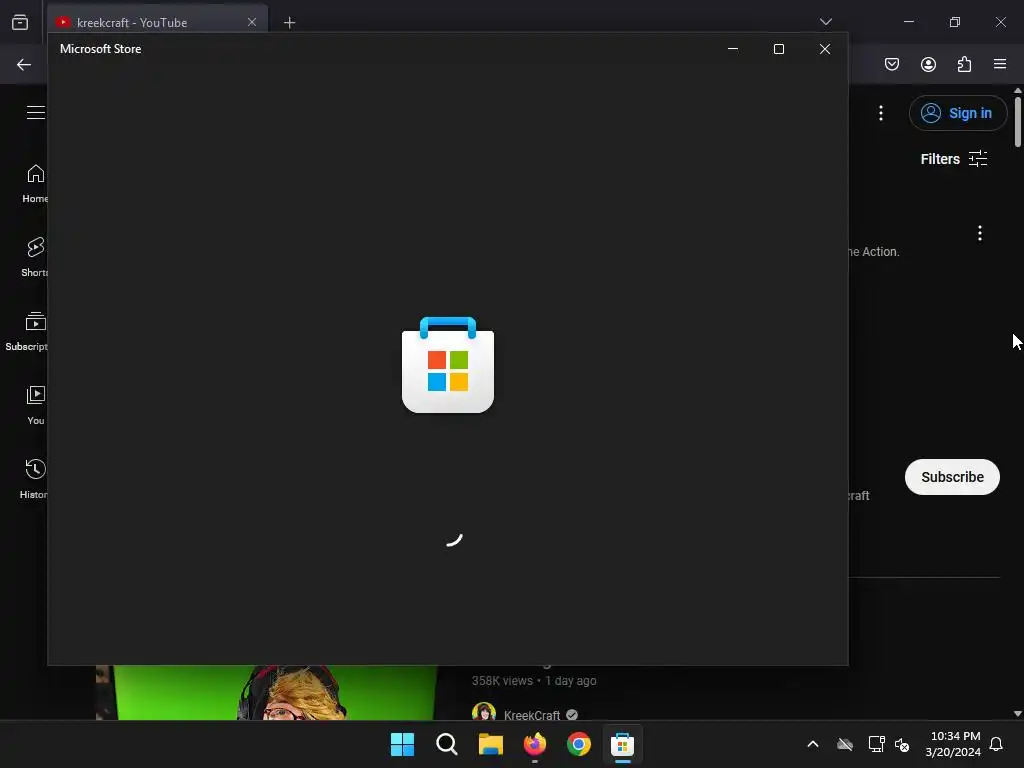Sign in to YouTube
The height and width of the screenshot is (768, 1024).
pos(957,113)
